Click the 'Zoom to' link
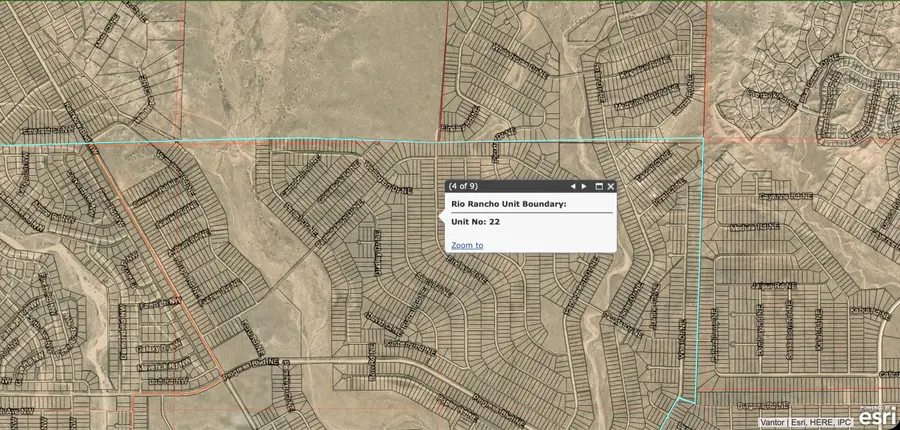 point(467,245)
